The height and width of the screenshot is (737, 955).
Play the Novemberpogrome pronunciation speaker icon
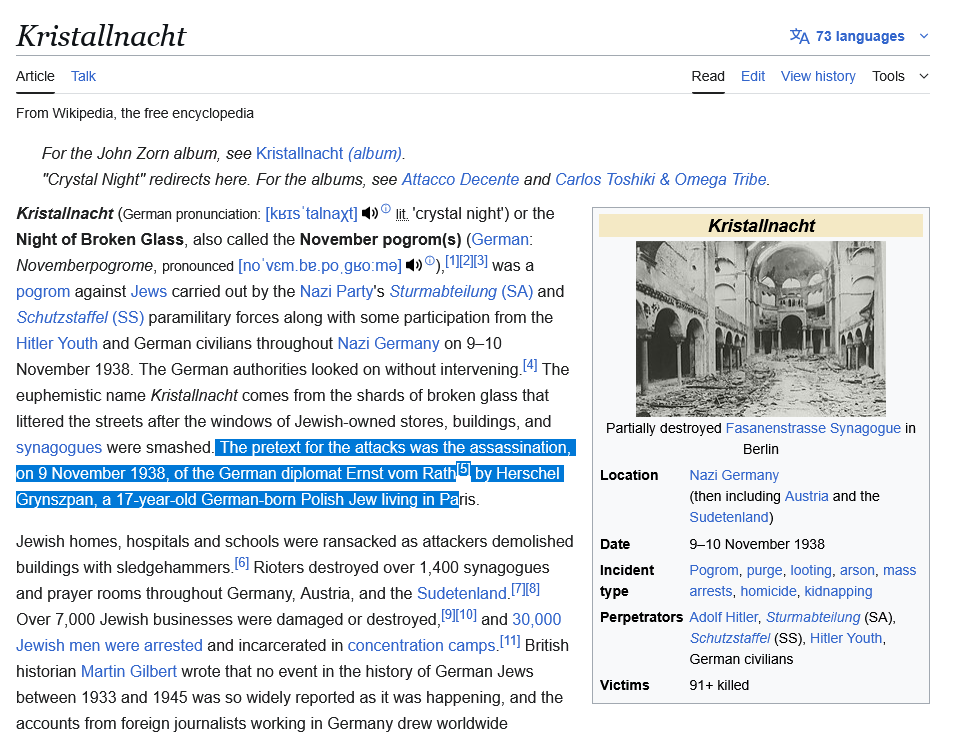(413, 265)
